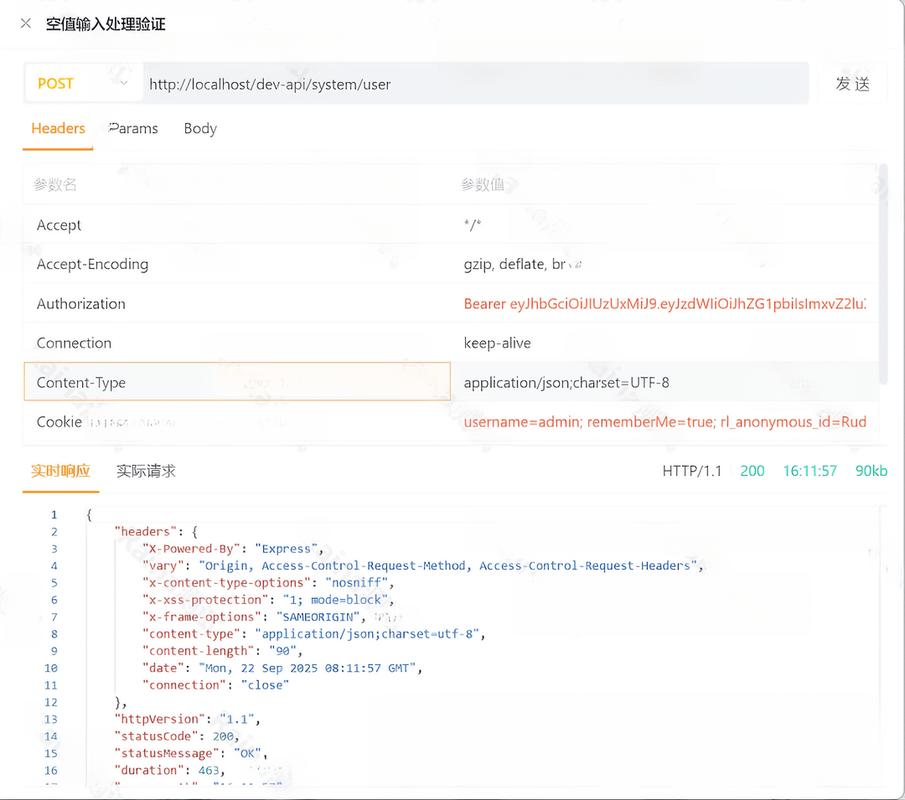Image resolution: width=905 pixels, height=800 pixels.
Task: Close the 空值输入处理验证 dialog
Action: 26,24
